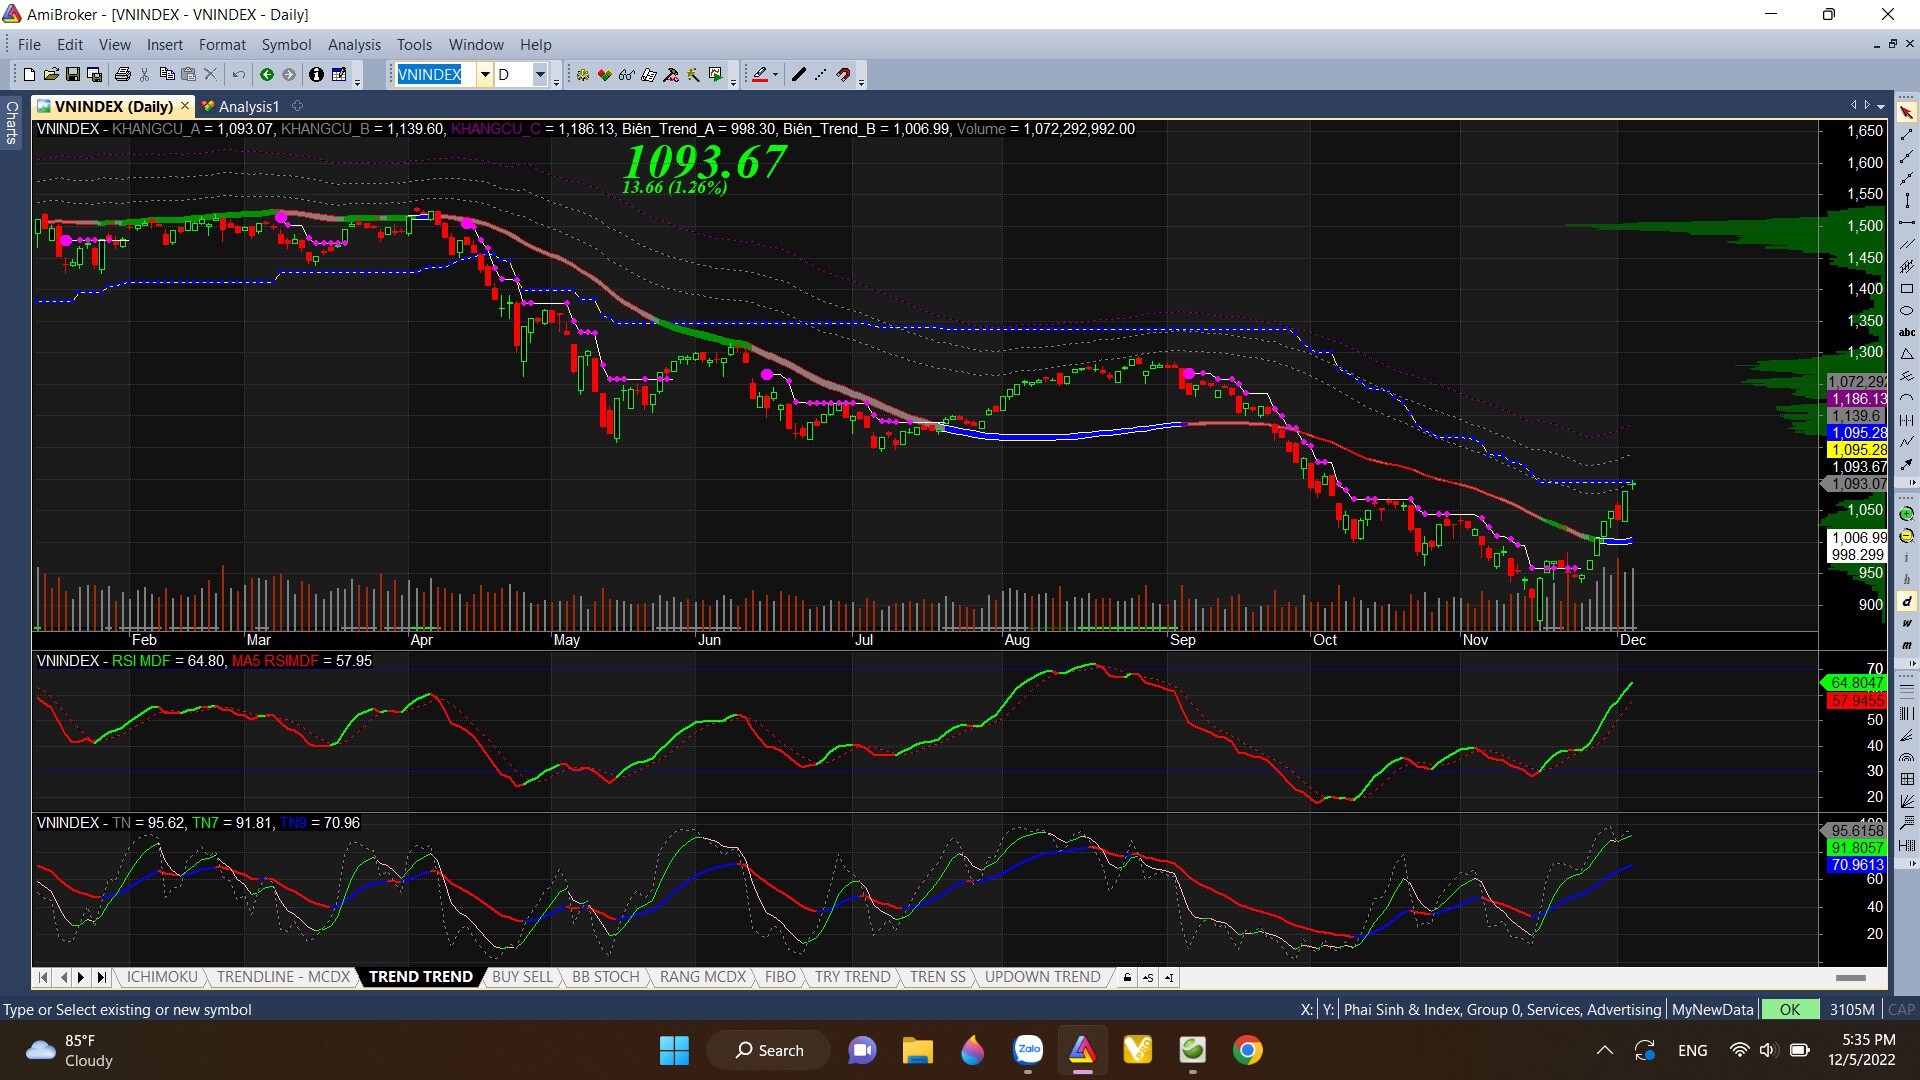Select the trend line drawing tool

tap(1907, 134)
